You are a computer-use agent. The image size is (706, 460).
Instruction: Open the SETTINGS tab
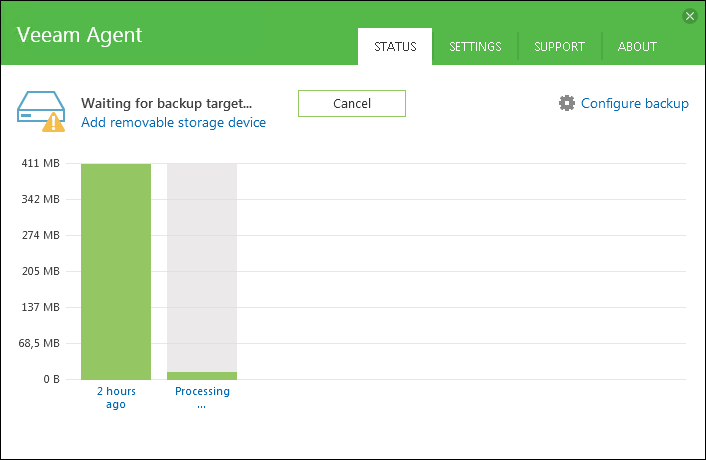pos(475,47)
